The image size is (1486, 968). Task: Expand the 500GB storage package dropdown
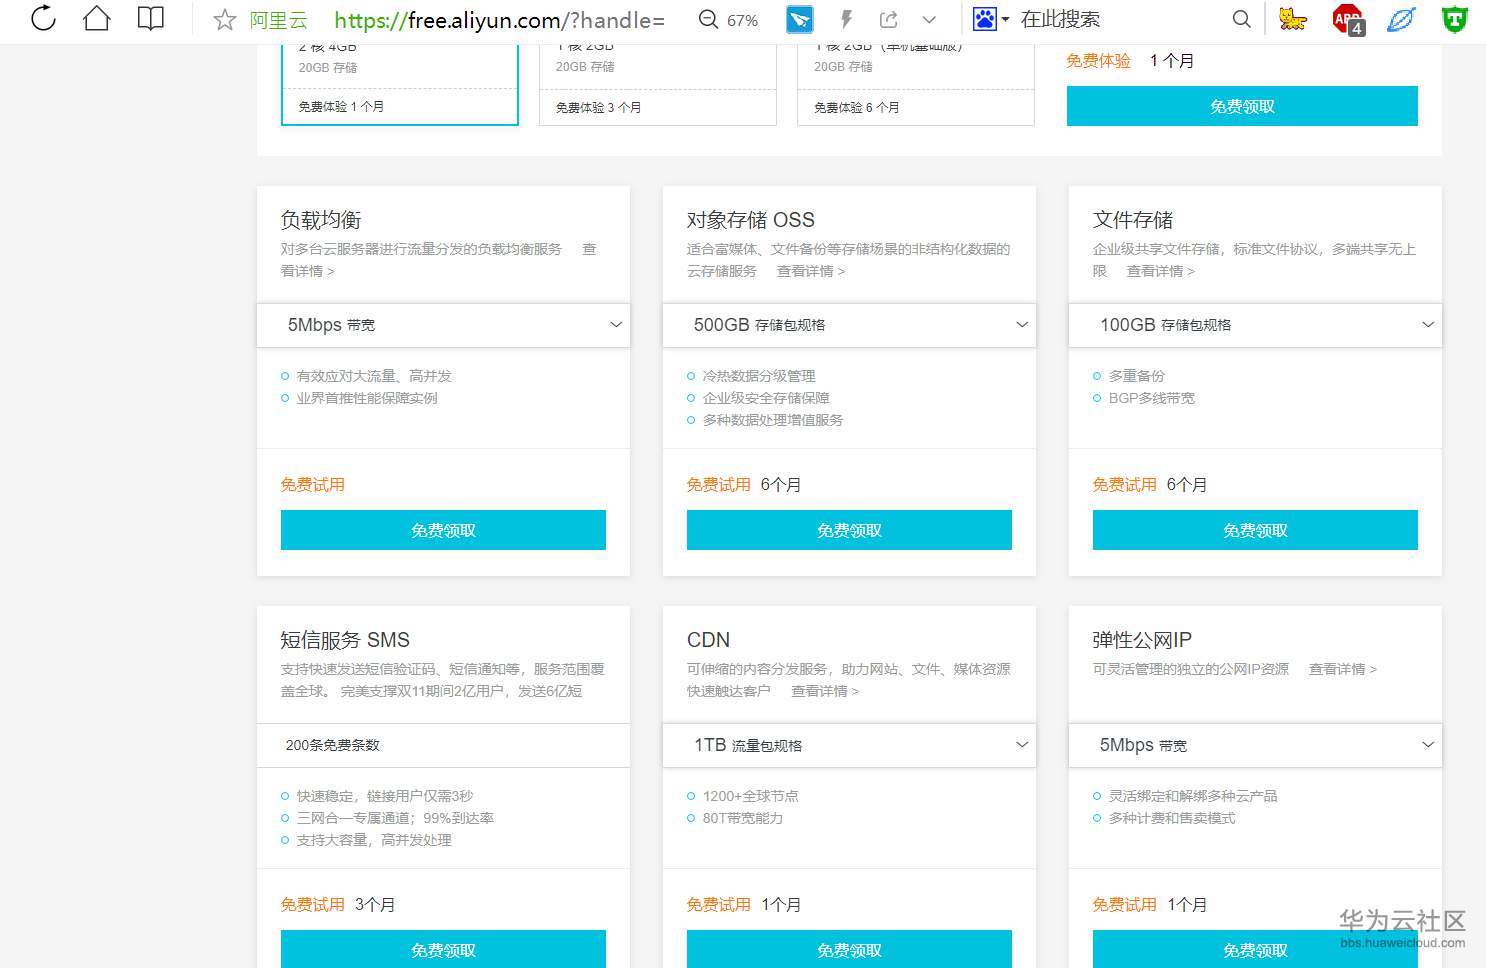point(849,325)
